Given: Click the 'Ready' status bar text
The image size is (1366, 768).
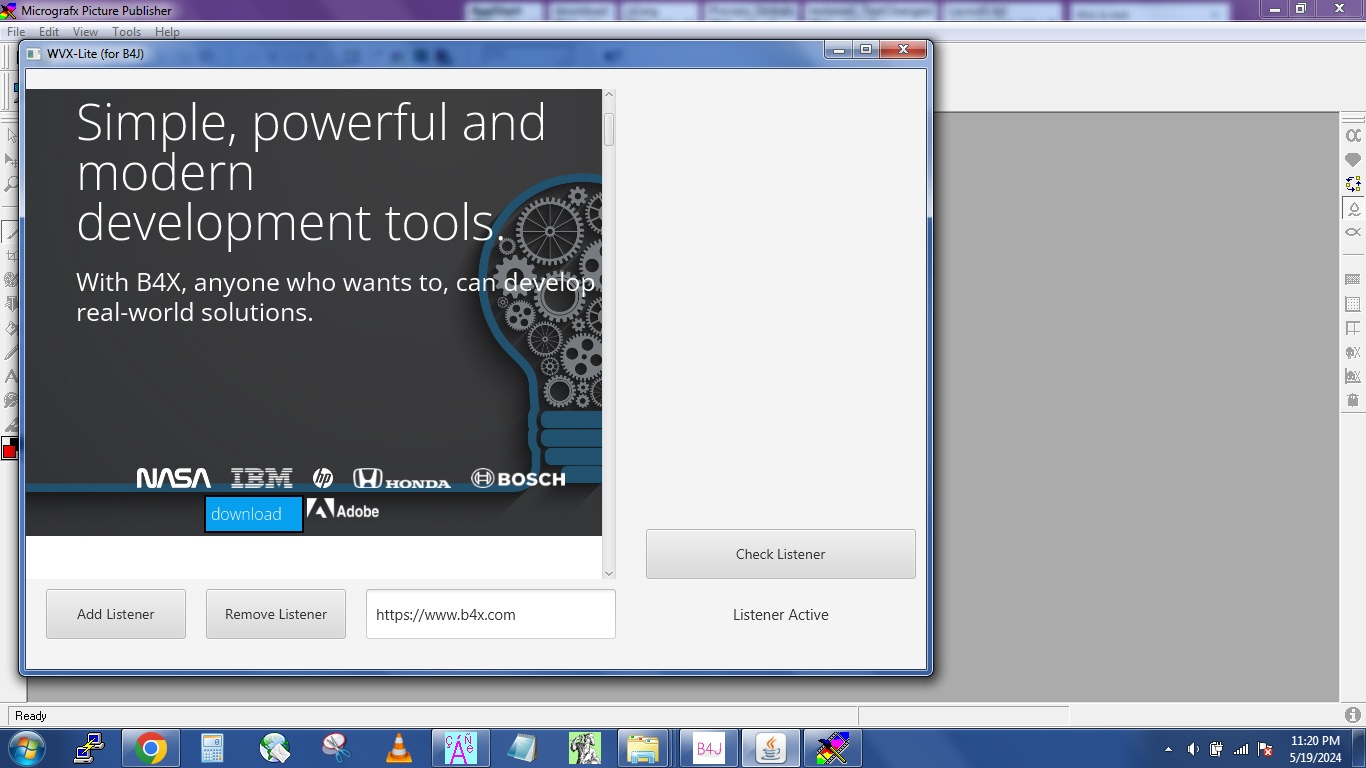Looking at the screenshot, I should coord(31,716).
